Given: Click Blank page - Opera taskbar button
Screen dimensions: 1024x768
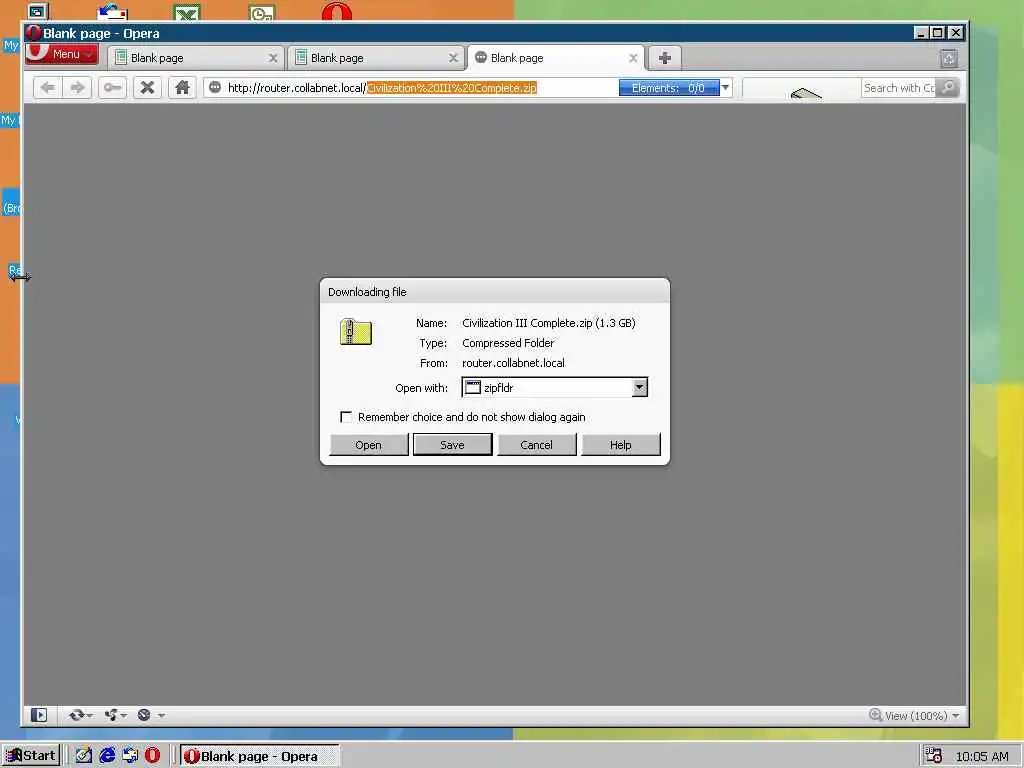Looking at the screenshot, I should (x=260, y=756).
